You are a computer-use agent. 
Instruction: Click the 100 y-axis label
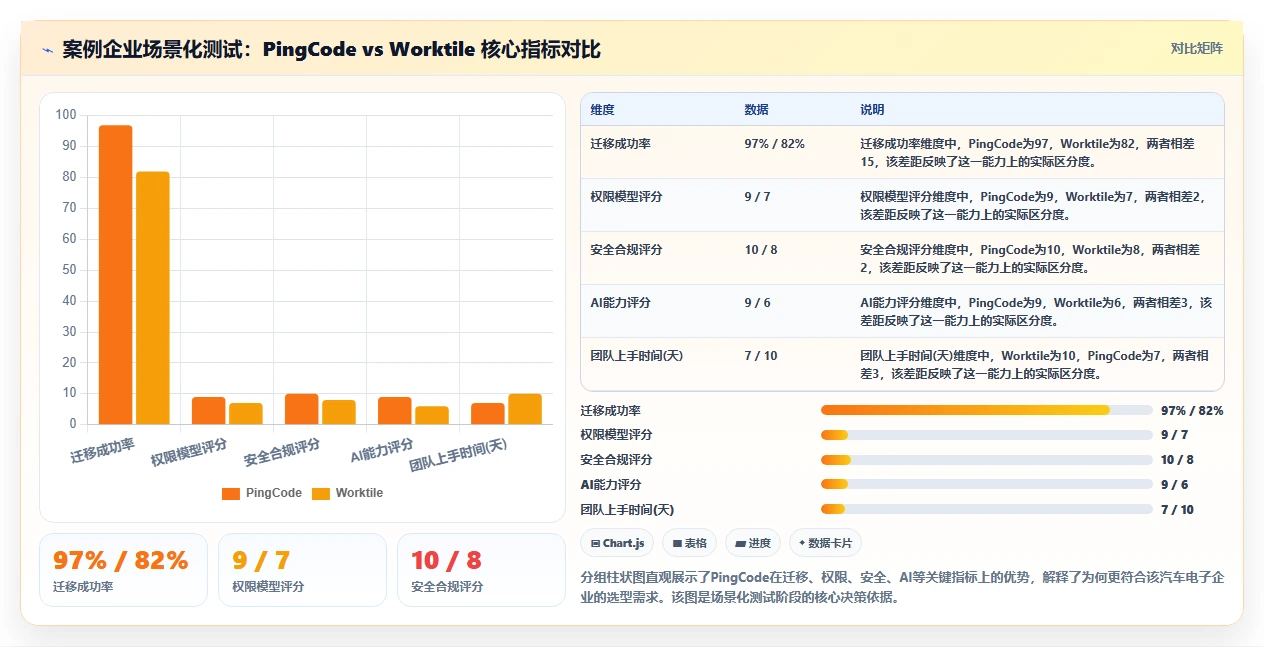[66, 115]
